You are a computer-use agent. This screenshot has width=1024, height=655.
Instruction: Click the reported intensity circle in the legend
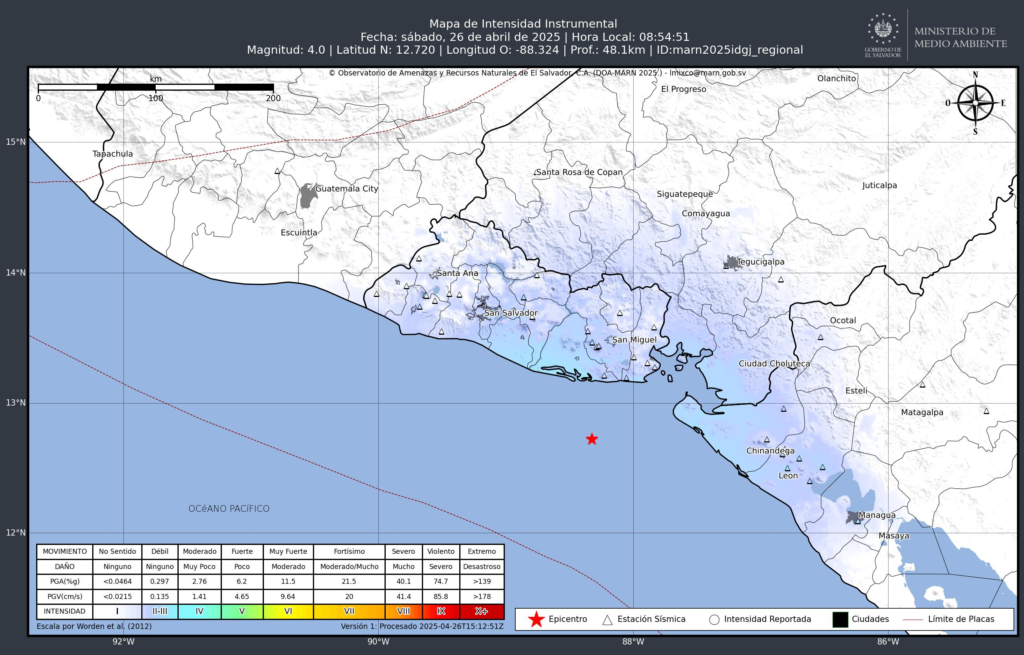pyautogui.click(x=714, y=620)
